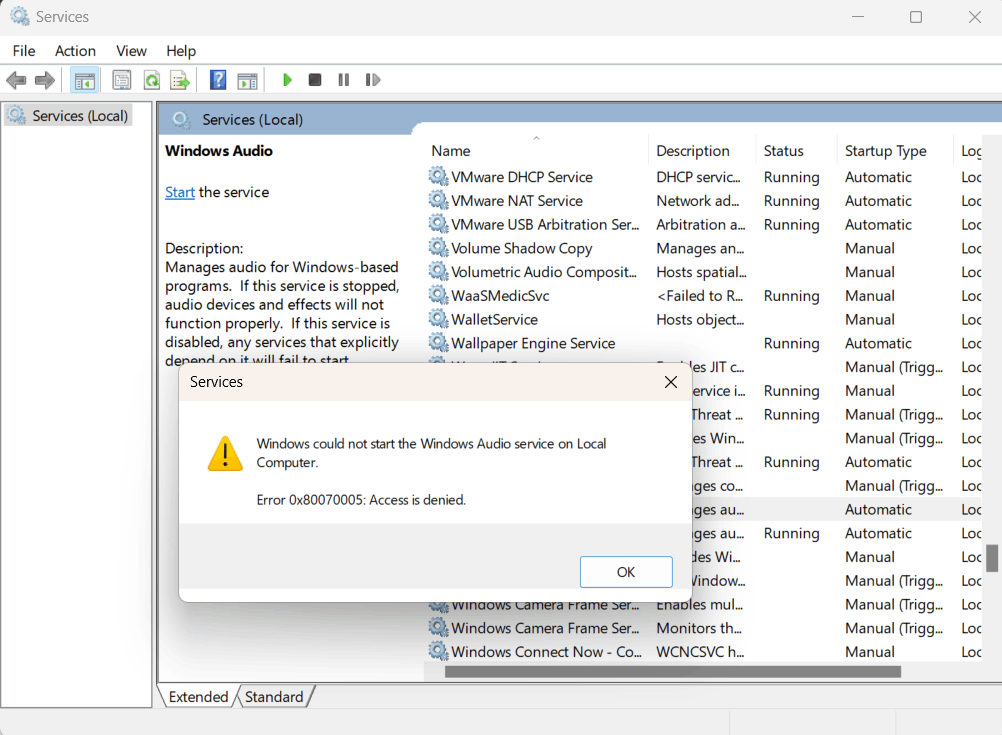This screenshot has height=735, width=1002.
Task: Click the 'Monitors th...' description cell
Action: [699, 628]
